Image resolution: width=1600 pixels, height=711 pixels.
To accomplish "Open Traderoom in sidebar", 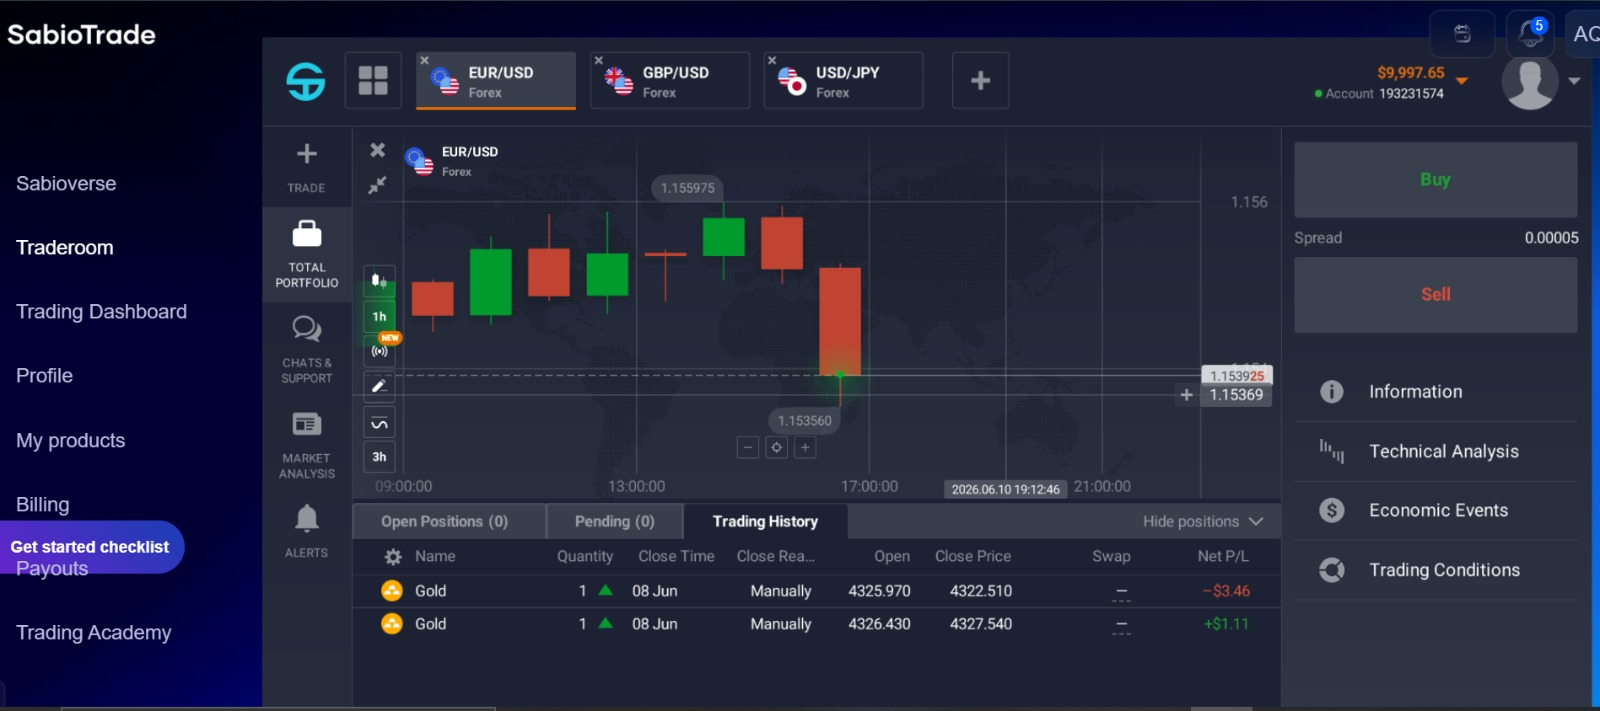I will coord(65,248).
